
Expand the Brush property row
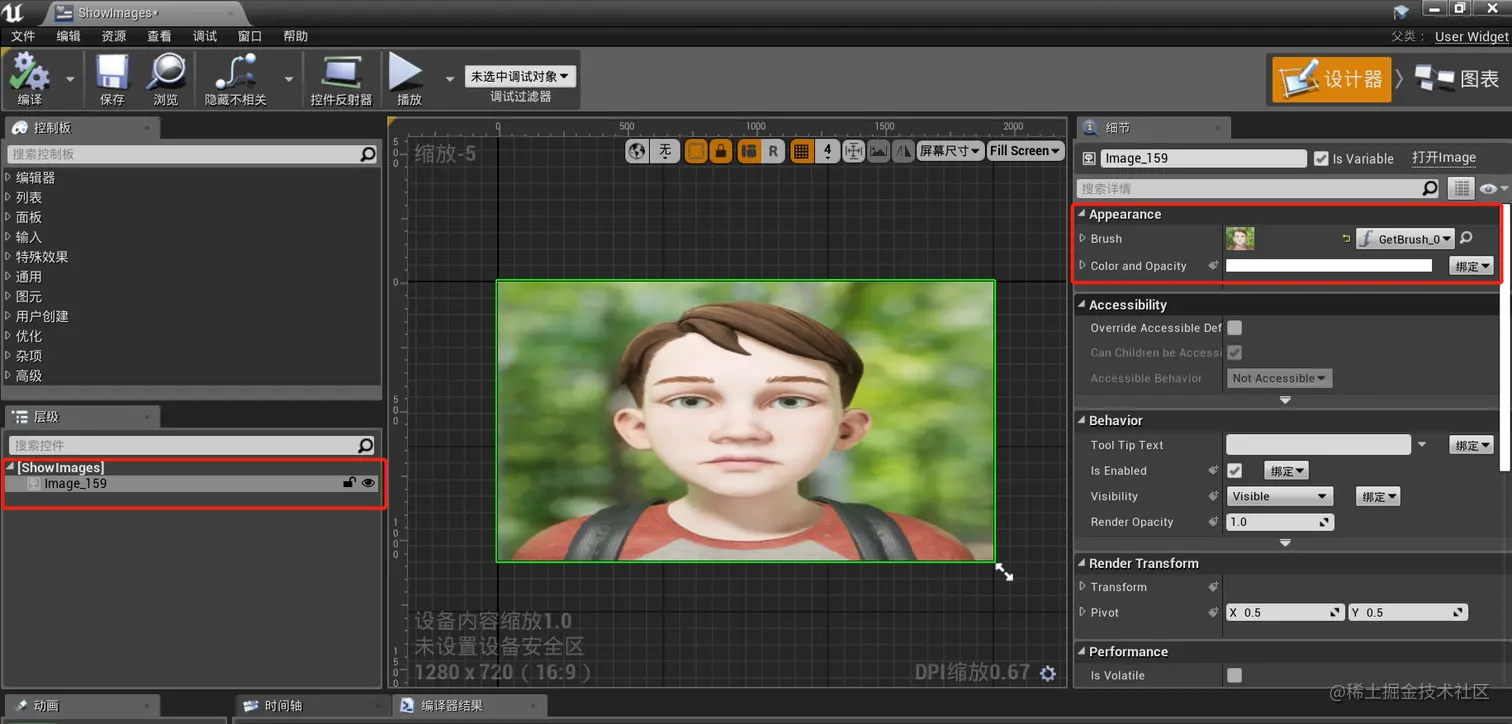click(x=1083, y=238)
